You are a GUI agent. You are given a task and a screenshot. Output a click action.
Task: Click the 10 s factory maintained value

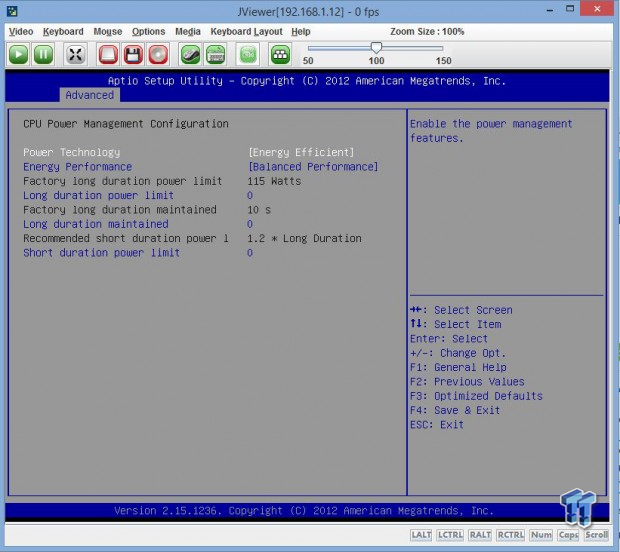[x=259, y=210]
